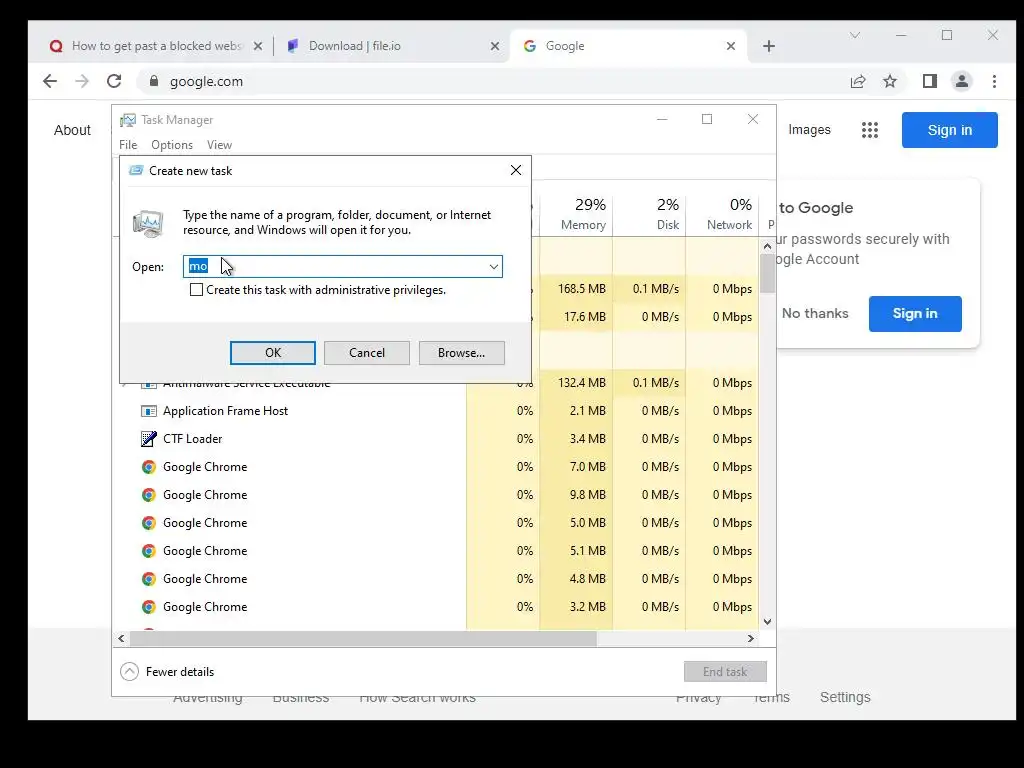Click the Run icon in the dialog body
The height and width of the screenshot is (768, 1024).
click(x=148, y=223)
